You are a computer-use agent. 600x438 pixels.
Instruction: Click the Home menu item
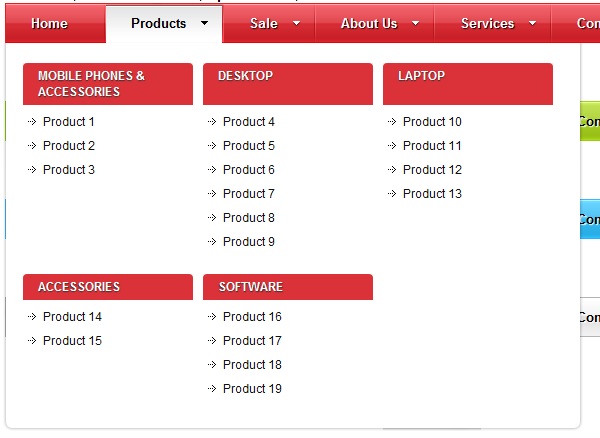tap(49, 23)
